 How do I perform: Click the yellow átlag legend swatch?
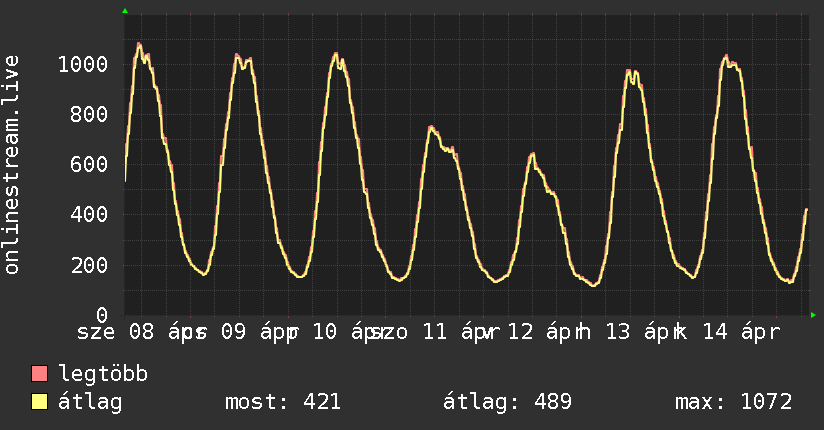tap(39, 402)
